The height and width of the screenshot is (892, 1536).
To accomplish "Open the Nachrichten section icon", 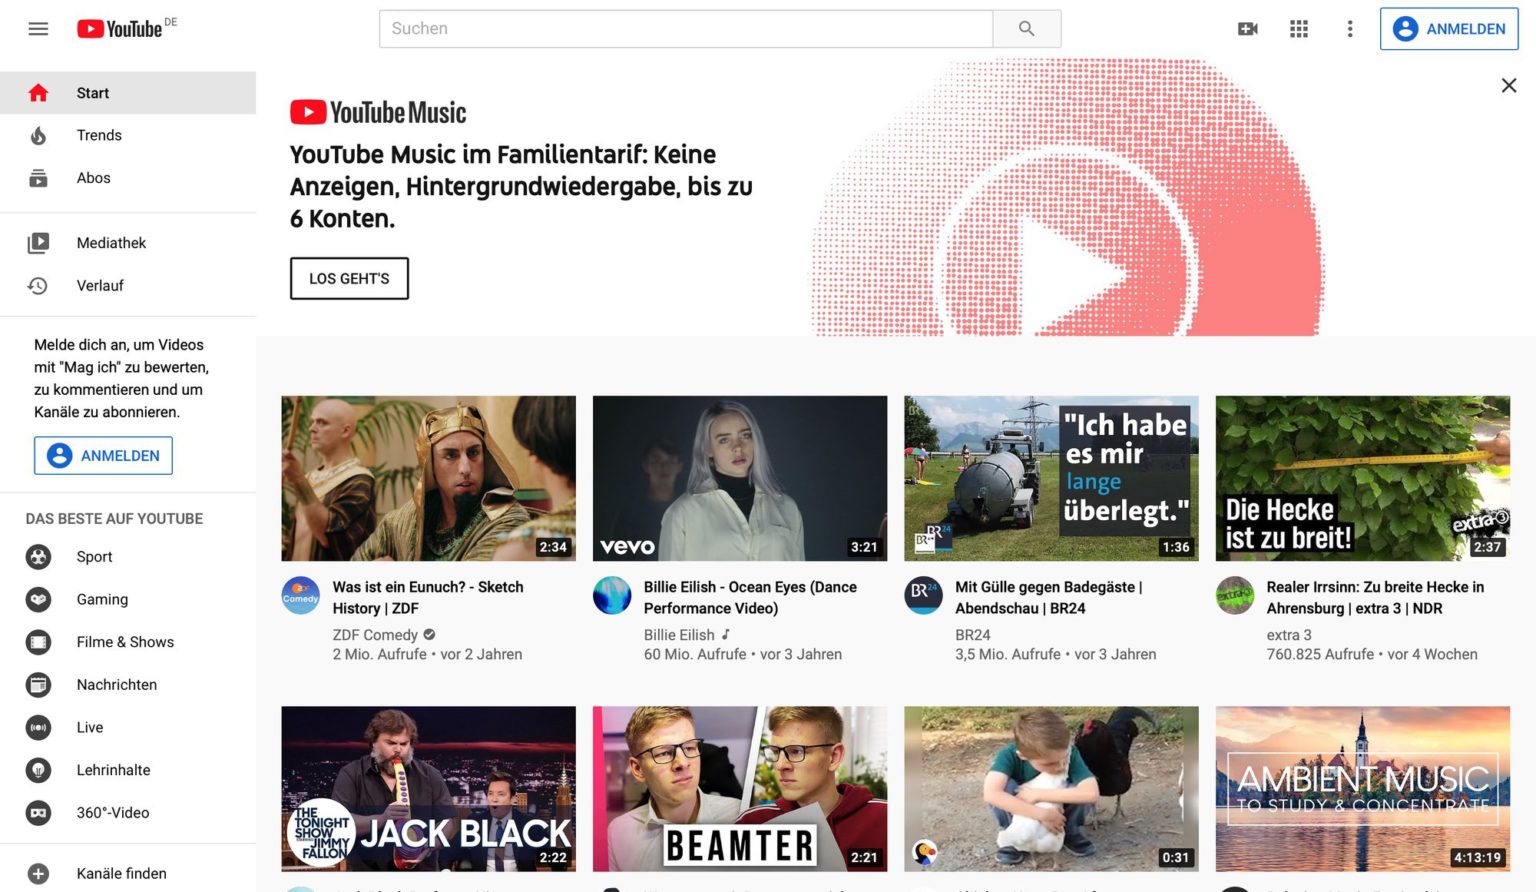I will coord(38,684).
